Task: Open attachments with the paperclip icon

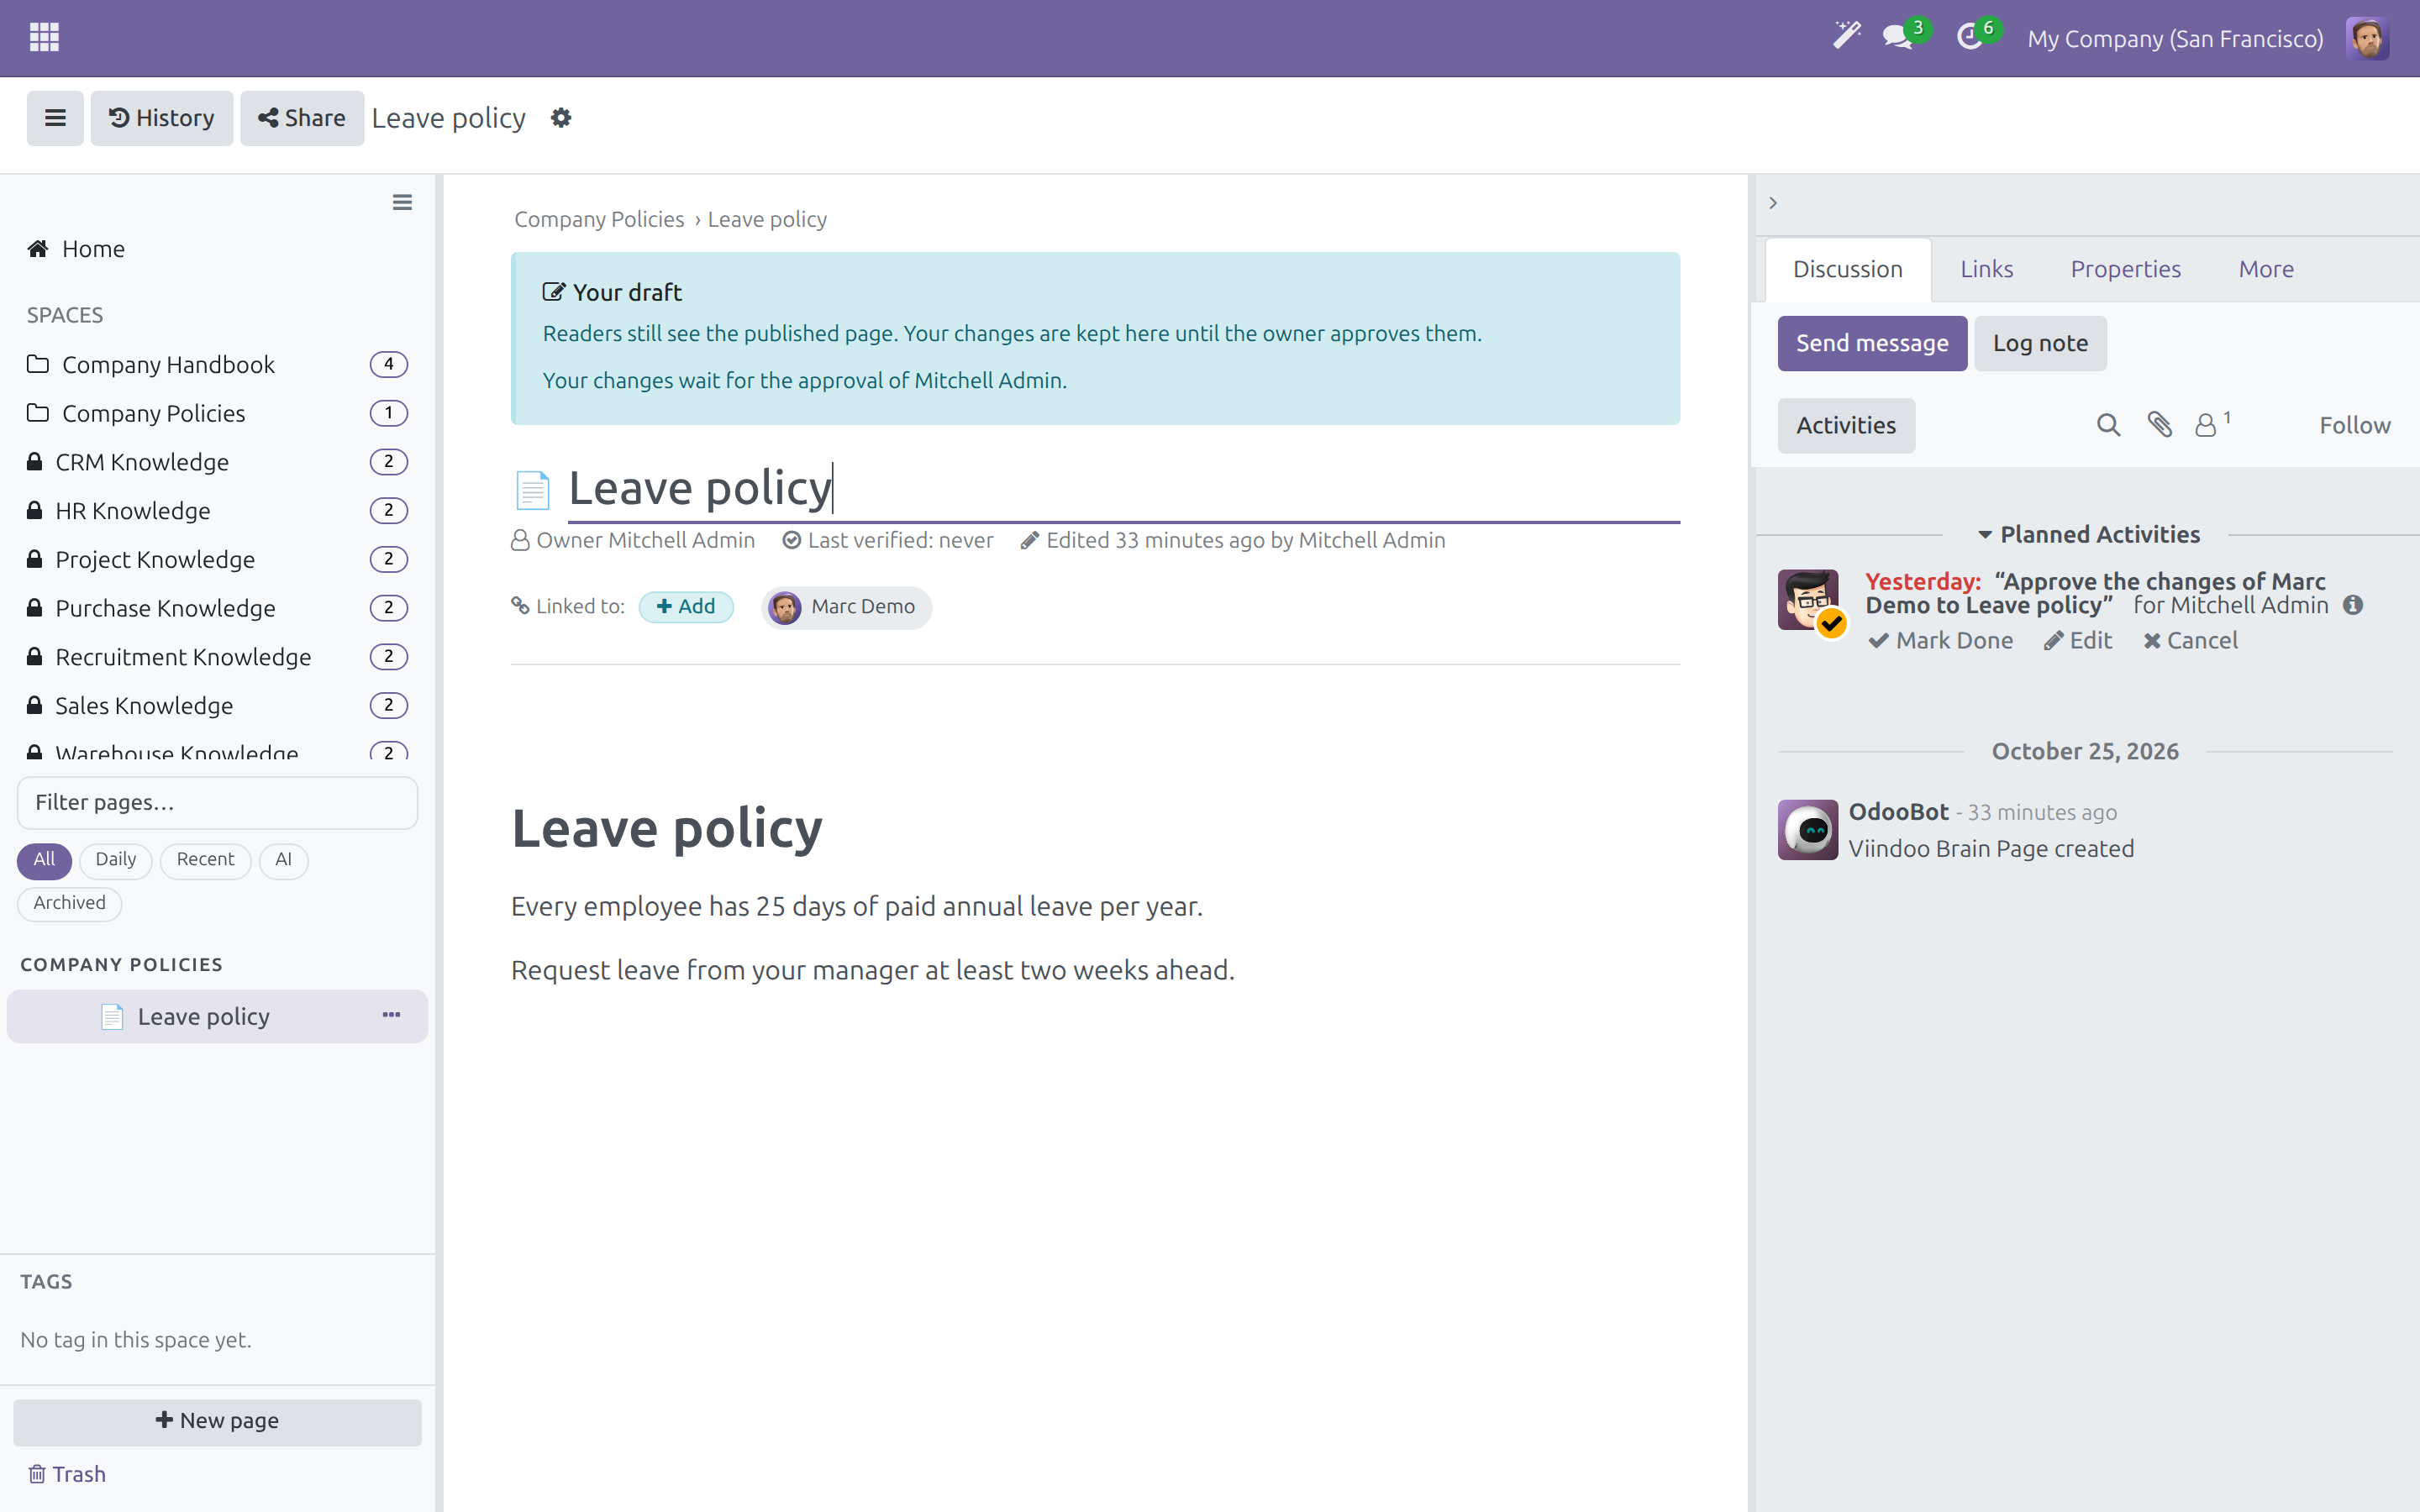Action: (x=2160, y=425)
